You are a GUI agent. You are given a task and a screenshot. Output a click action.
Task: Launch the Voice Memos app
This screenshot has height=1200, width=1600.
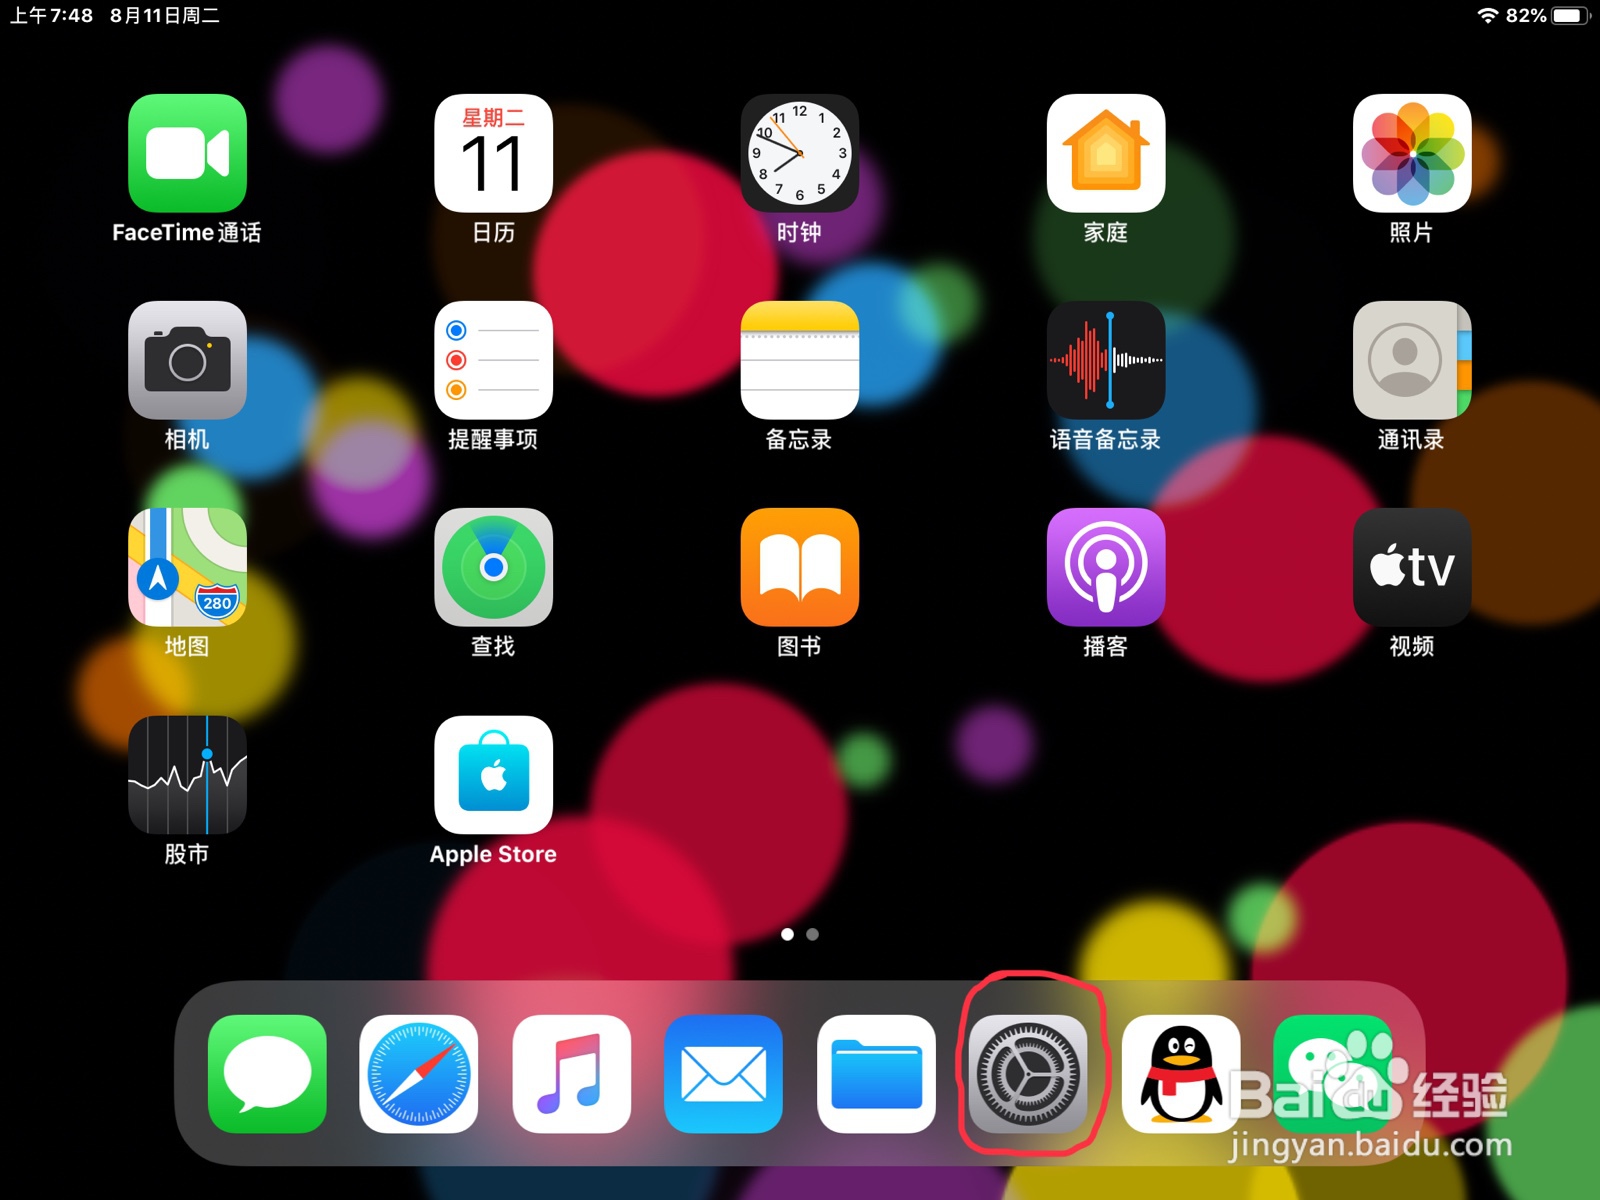(x=1105, y=360)
